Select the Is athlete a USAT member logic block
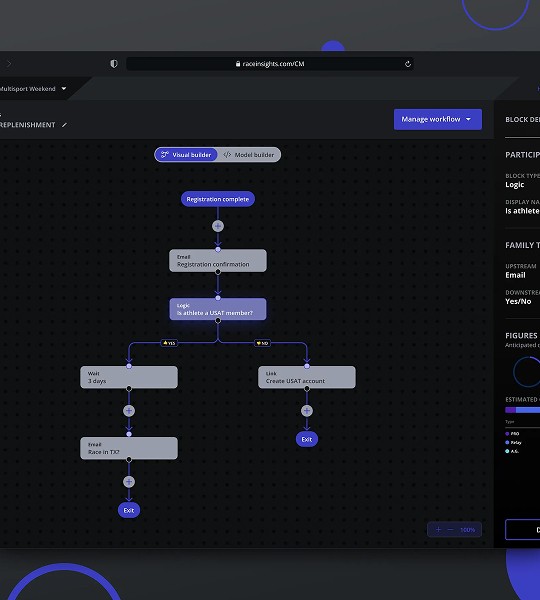This screenshot has width=540, height=600. click(x=218, y=309)
